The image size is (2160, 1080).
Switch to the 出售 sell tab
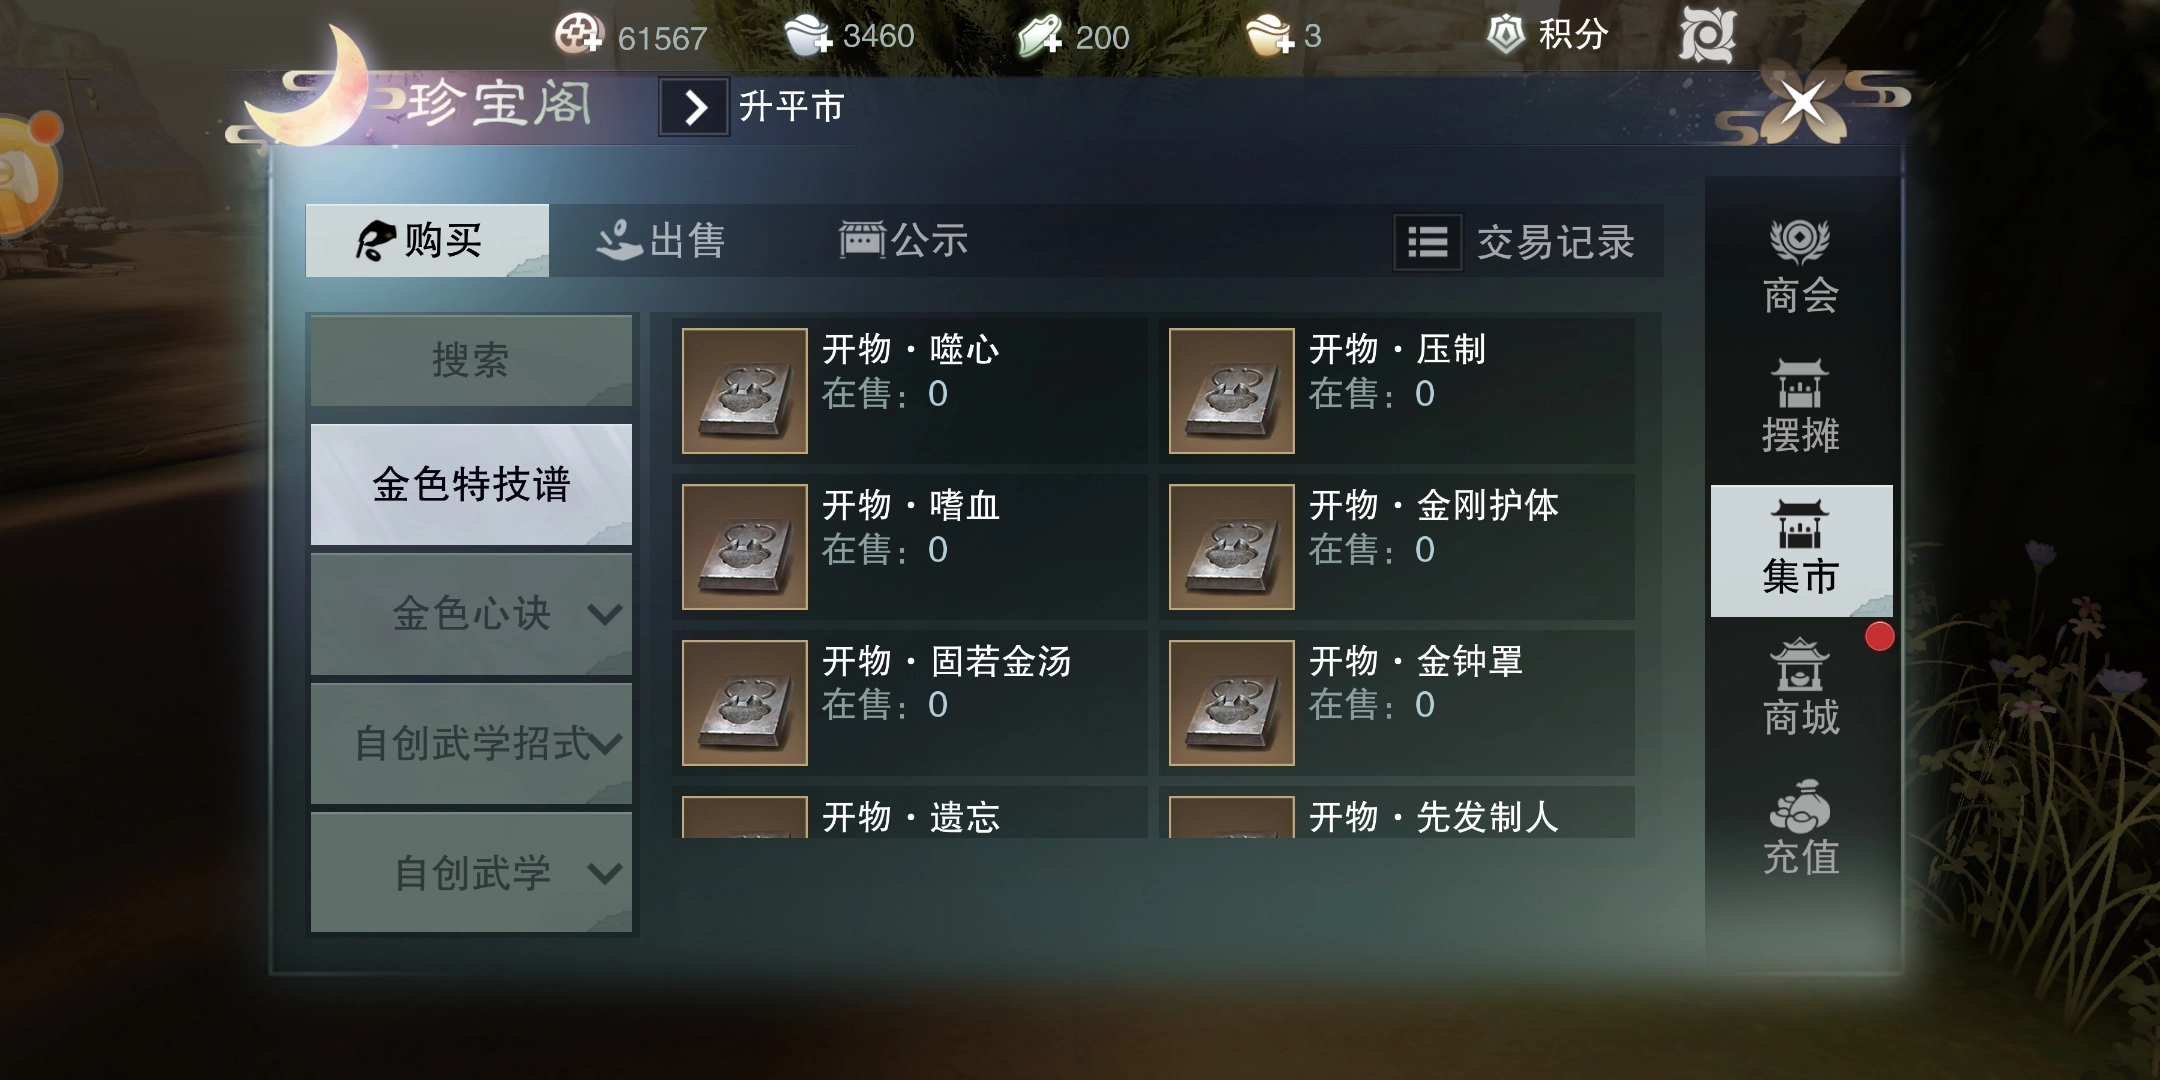tap(662, 241)
